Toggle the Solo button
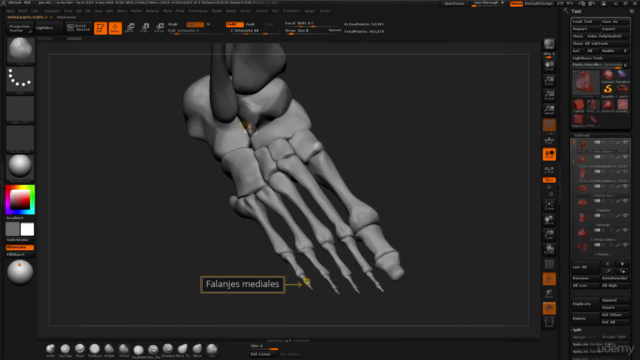 [x=549, y=309]
